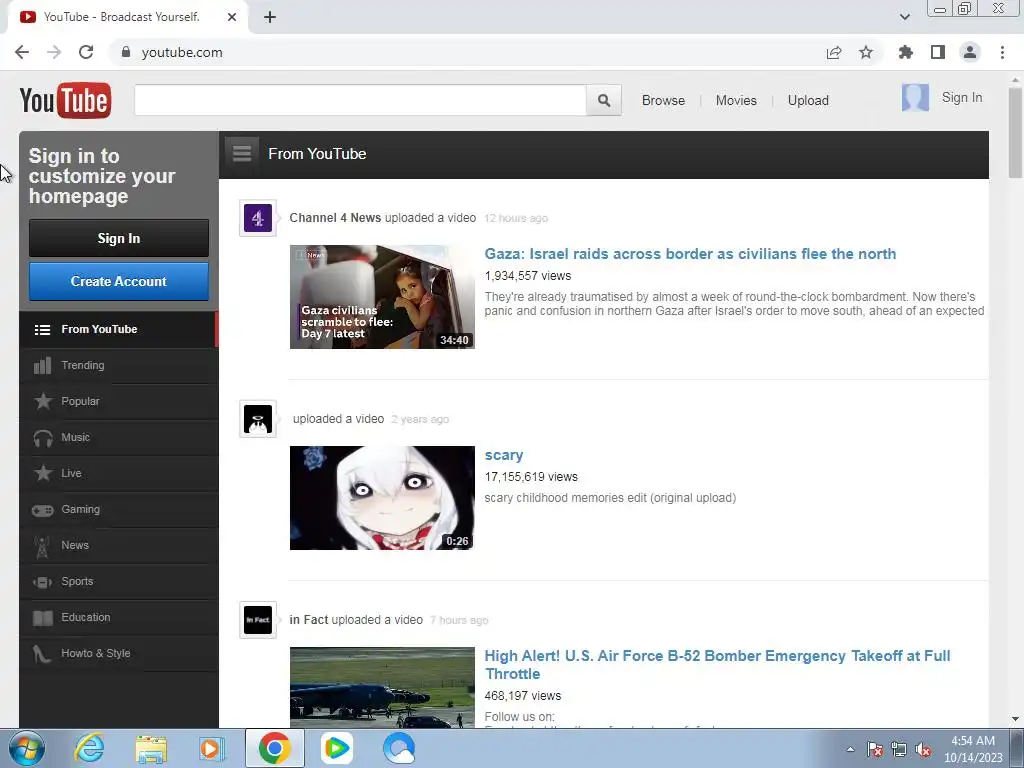
Task: Show hidden tray icons arrow
Action: (x=850, y=750)
